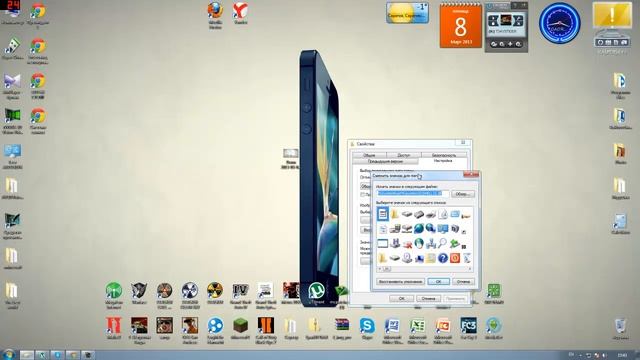Click the weather gadget on desktop
Image resolution: width=640 pixels, height=360 pixels.
pos(407,13)
